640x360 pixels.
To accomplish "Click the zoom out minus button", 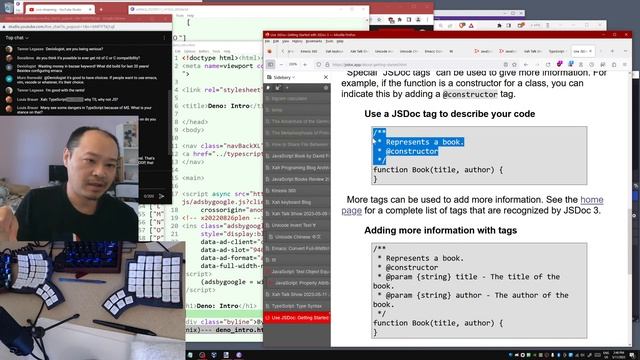I will coord(281,64).
